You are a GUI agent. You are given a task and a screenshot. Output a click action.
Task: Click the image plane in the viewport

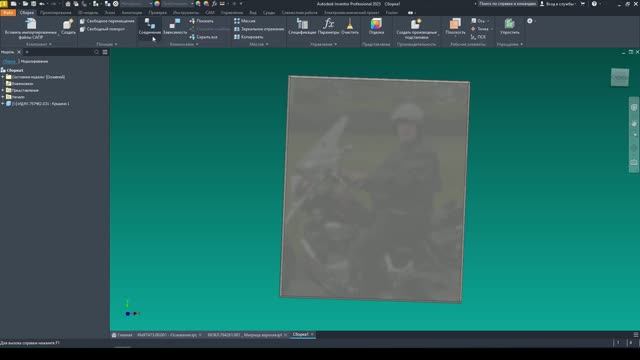(x=375, y=189)
